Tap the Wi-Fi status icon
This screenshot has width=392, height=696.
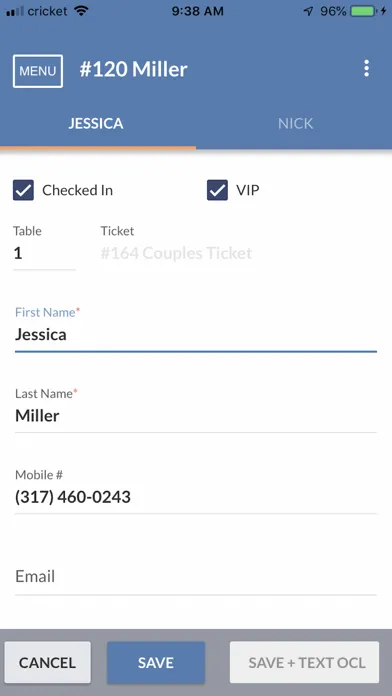click(81, 11)
